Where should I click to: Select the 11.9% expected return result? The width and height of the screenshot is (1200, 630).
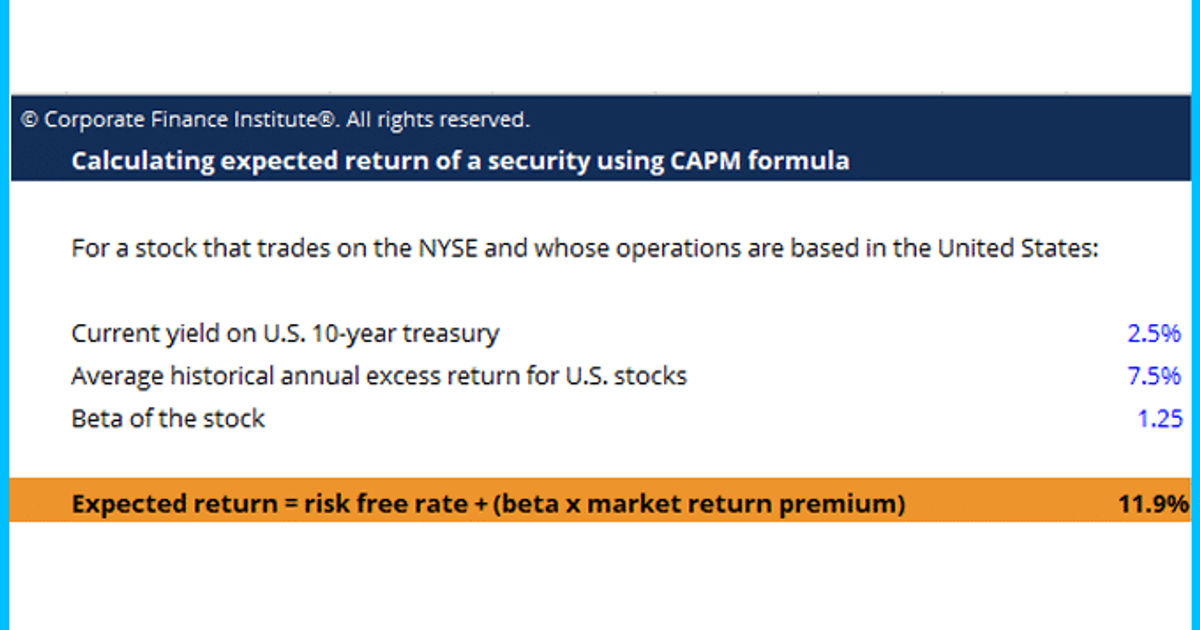[x=1153, y=504]
